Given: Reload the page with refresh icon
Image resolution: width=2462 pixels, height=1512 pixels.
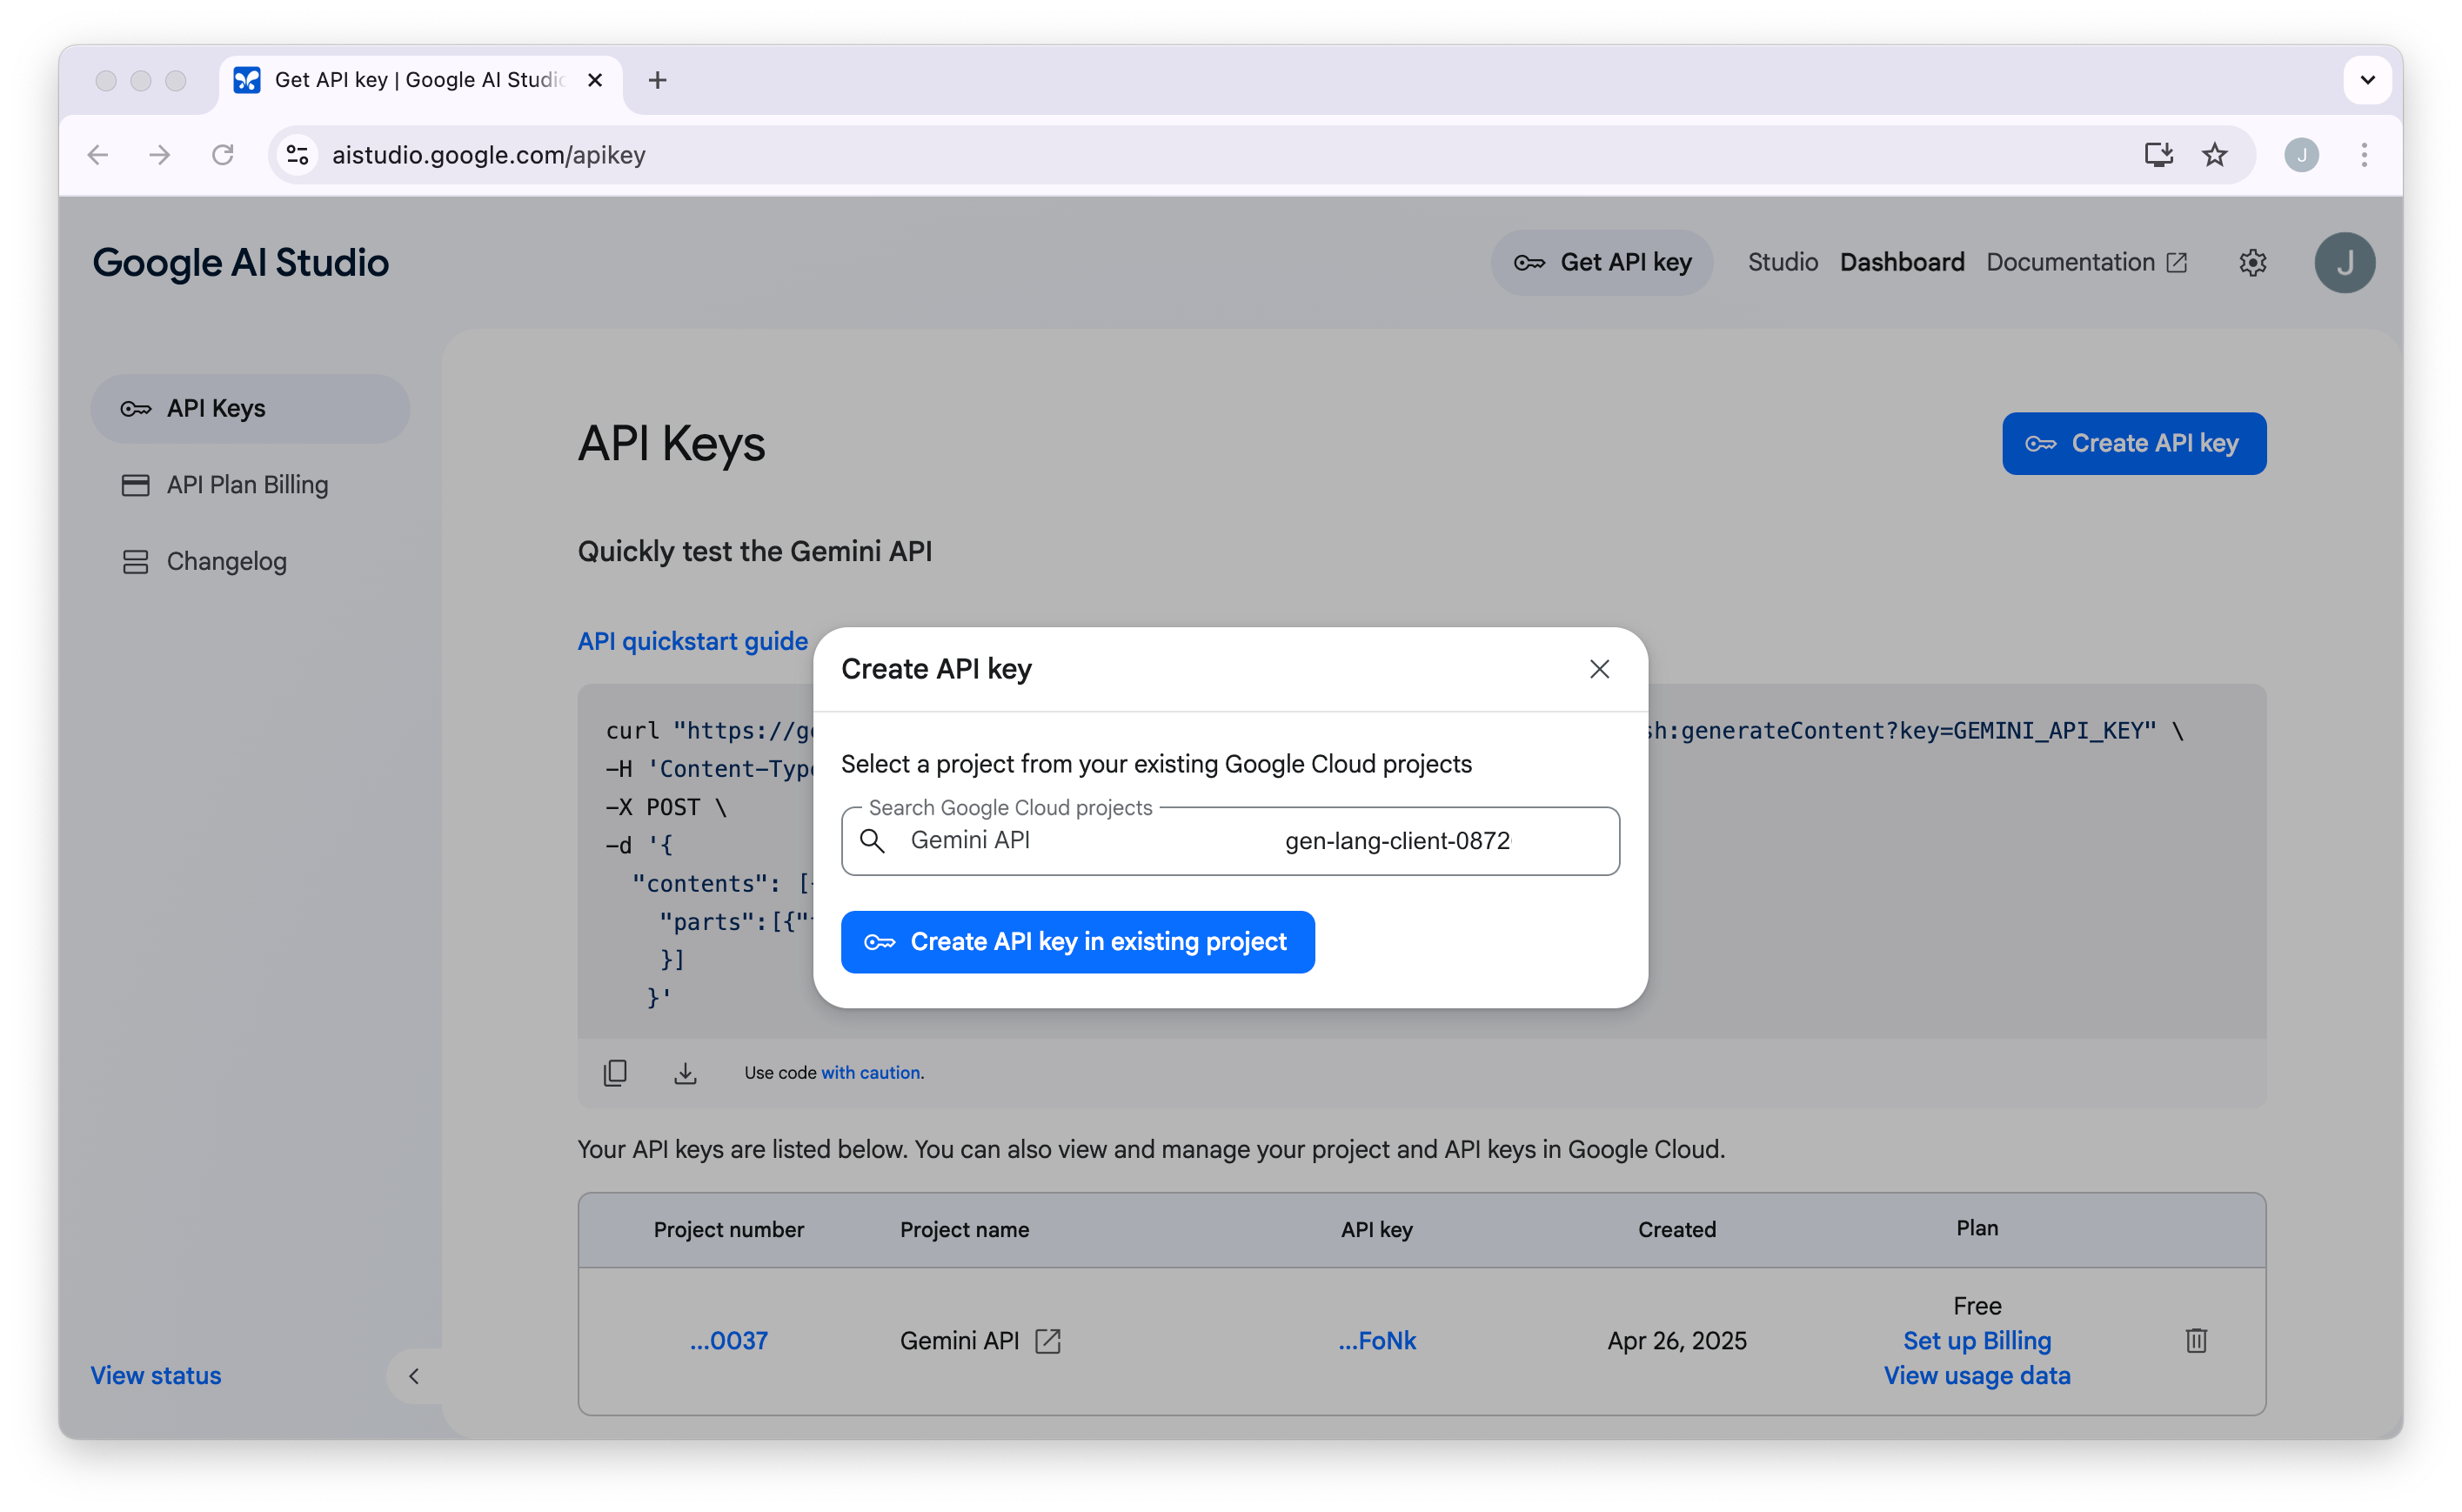Looking at the screenshot, I should [x=222, y=154].
